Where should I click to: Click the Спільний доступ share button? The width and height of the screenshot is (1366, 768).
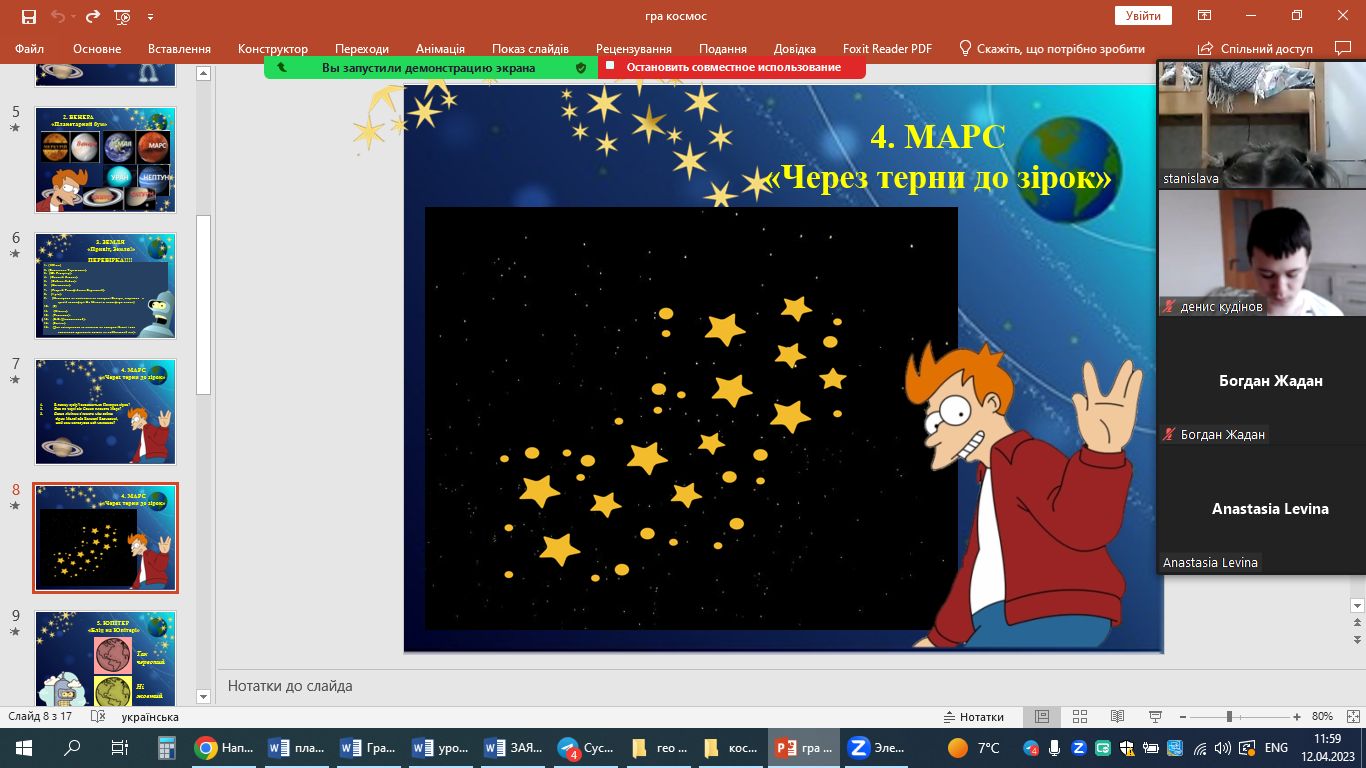point(1256,49)
